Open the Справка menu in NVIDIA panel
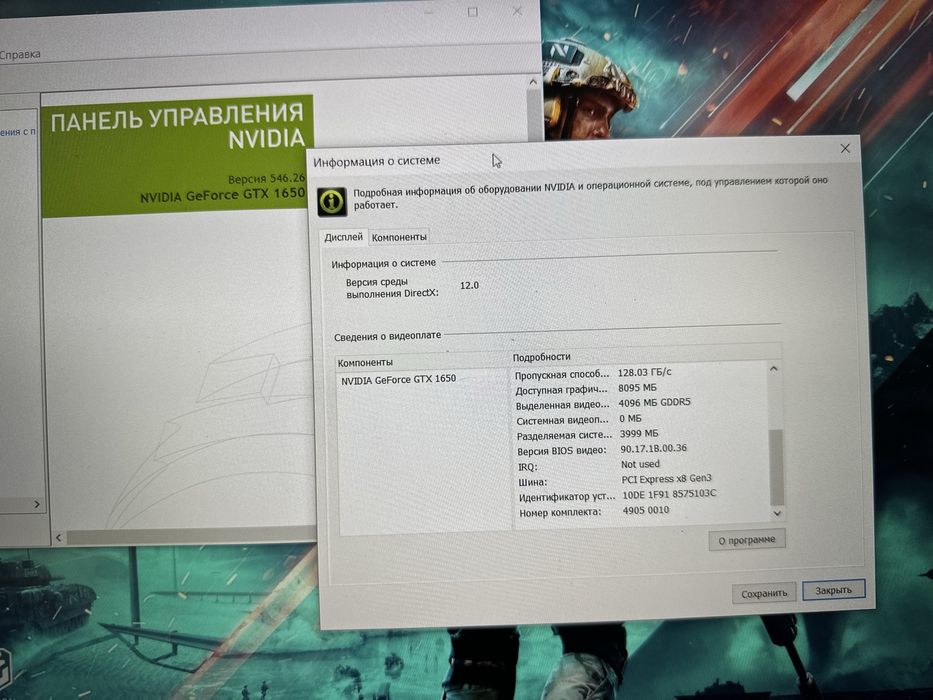The width and height of the screenshot is (933, 700). click(x=20, y=55)
